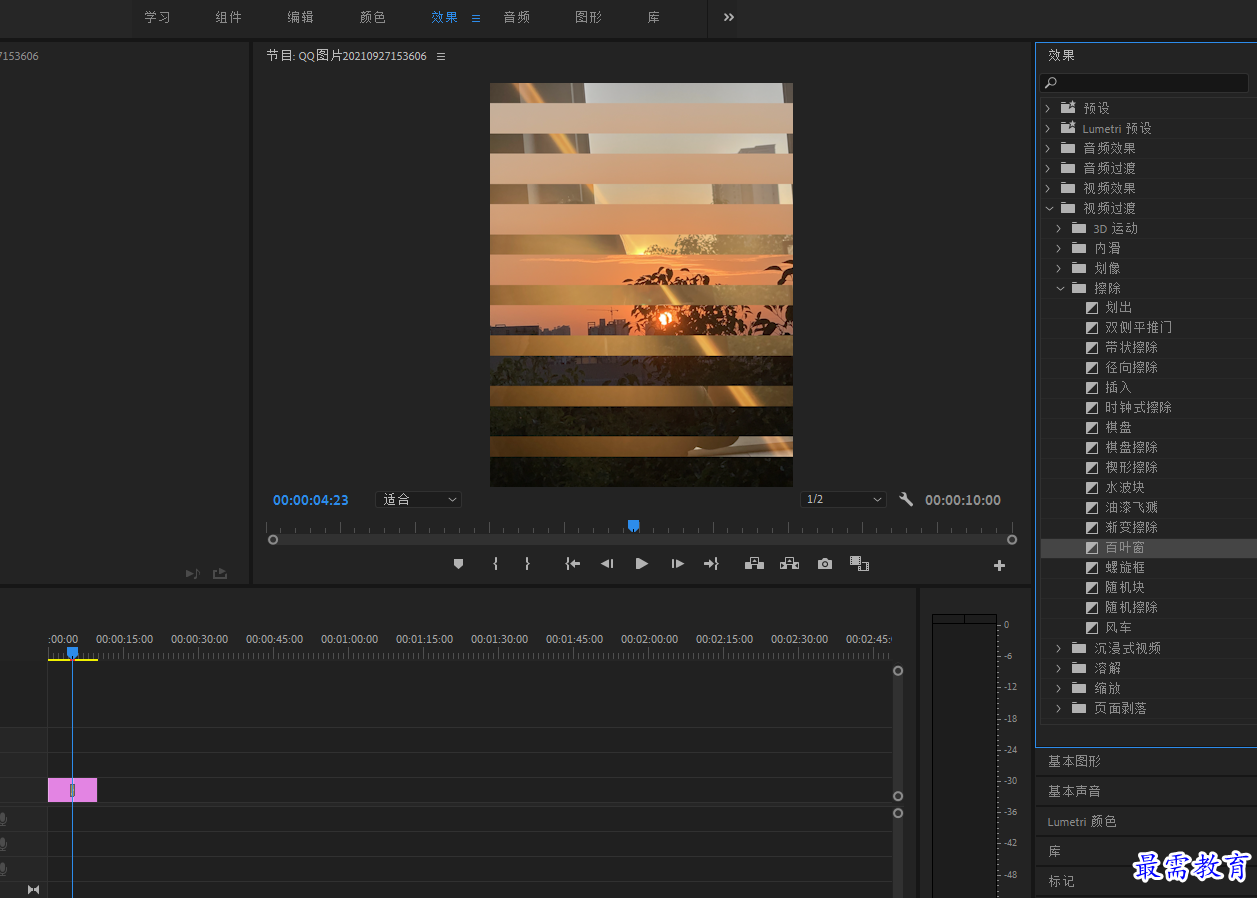The width and height of the screenshot is (1257, 898).
Task: Click the timeline ruler playhead marker
Action: [x=72, y=652]
